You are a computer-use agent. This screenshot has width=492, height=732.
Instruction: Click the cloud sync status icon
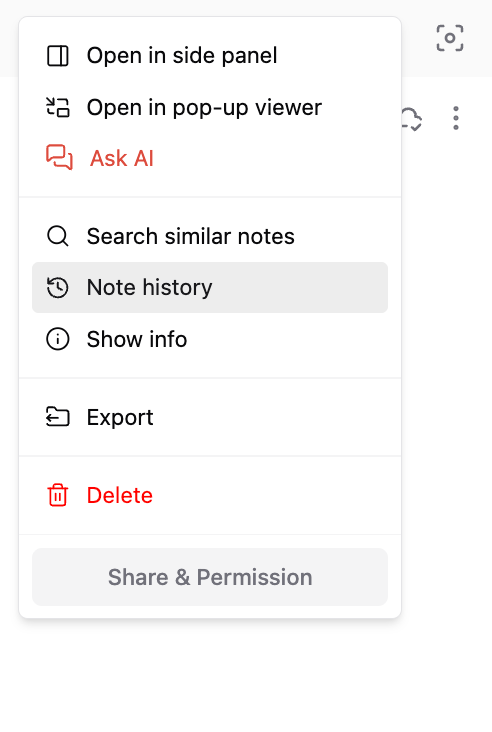[x=412, y=119]
